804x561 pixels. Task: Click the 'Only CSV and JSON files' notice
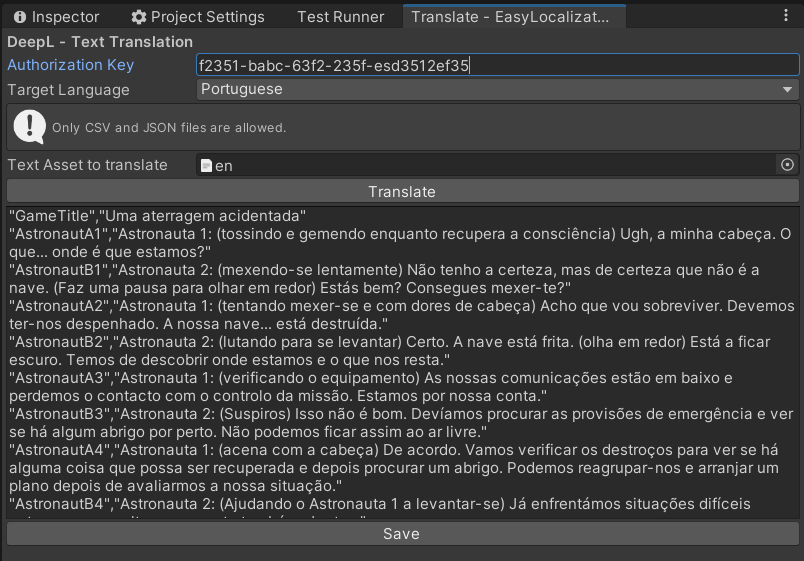(169, 128)
